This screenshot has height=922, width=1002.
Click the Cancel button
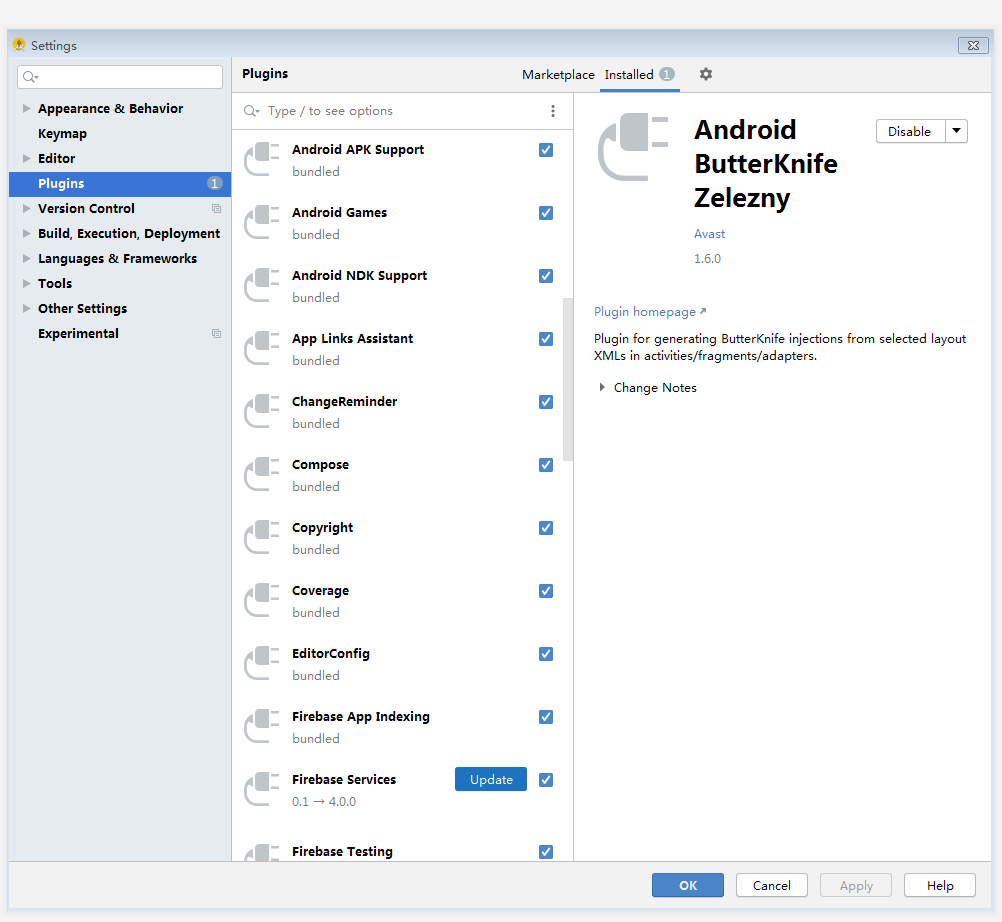tap(771, 885)
